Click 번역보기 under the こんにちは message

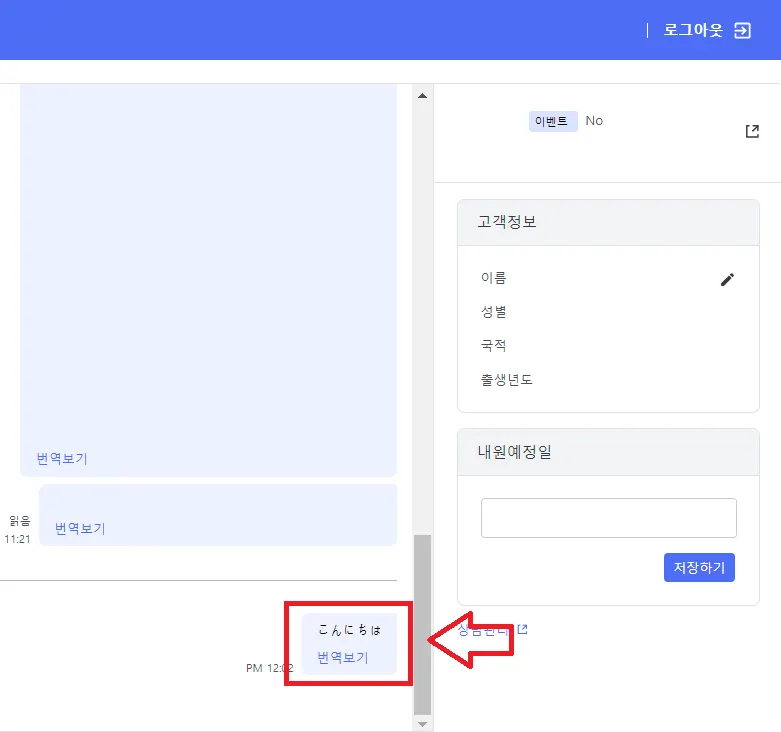pyautogui.click(x=343, y=658)
